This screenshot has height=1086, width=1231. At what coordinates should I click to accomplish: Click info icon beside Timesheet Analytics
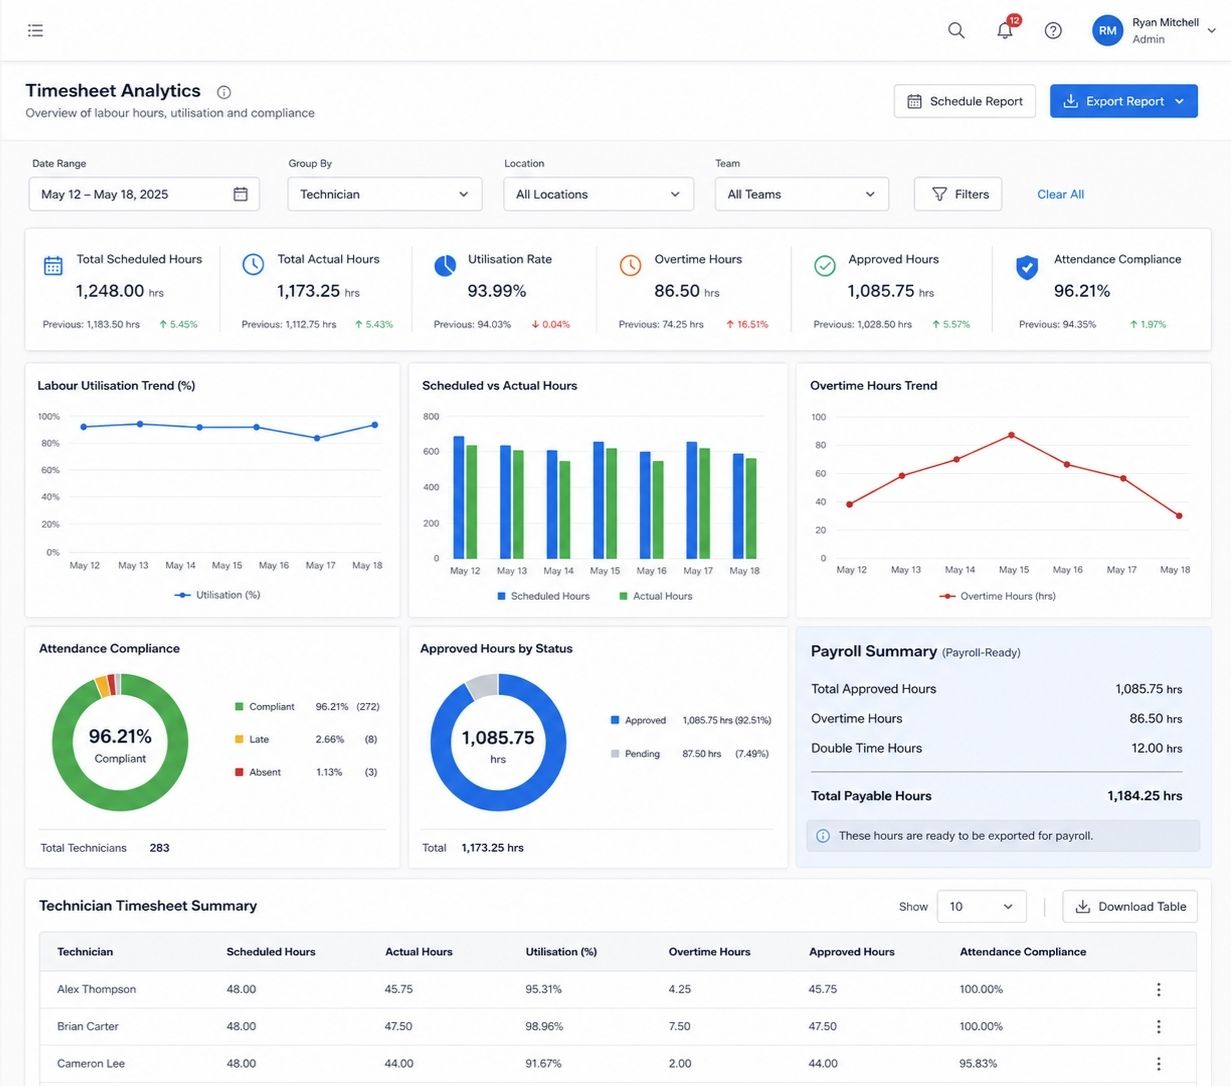pos(224,92)
